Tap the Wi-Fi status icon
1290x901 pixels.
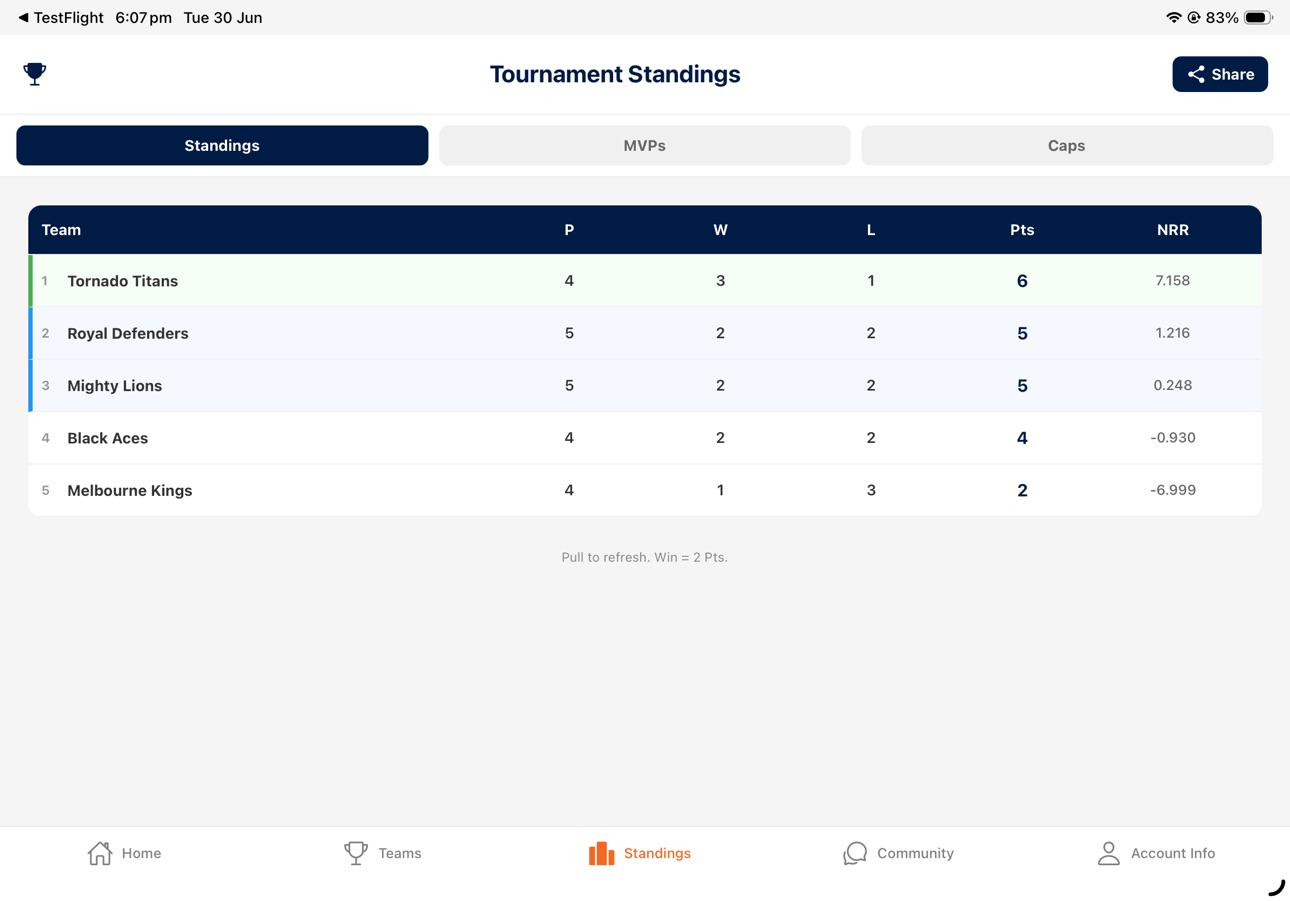pyautogui.click(x=1174, y=18)
